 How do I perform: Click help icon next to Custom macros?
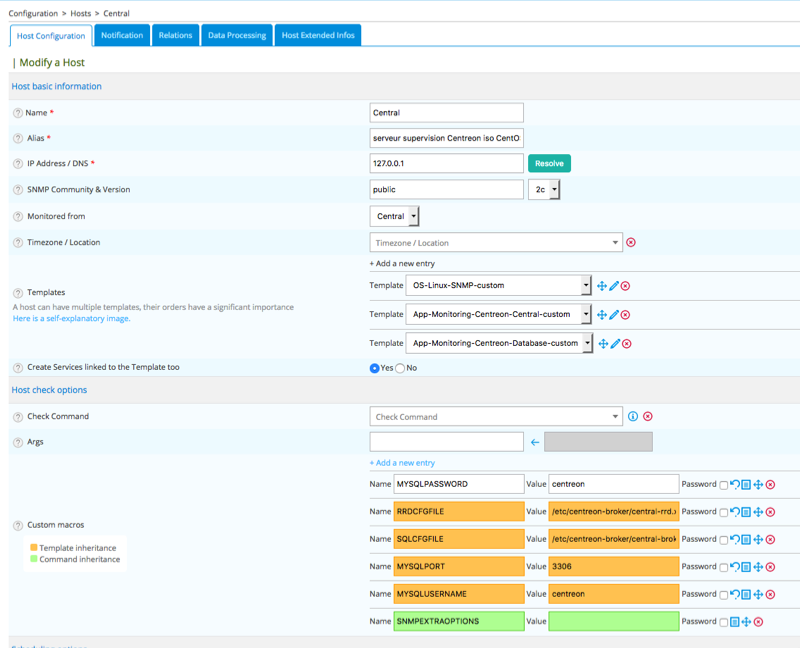18,525
